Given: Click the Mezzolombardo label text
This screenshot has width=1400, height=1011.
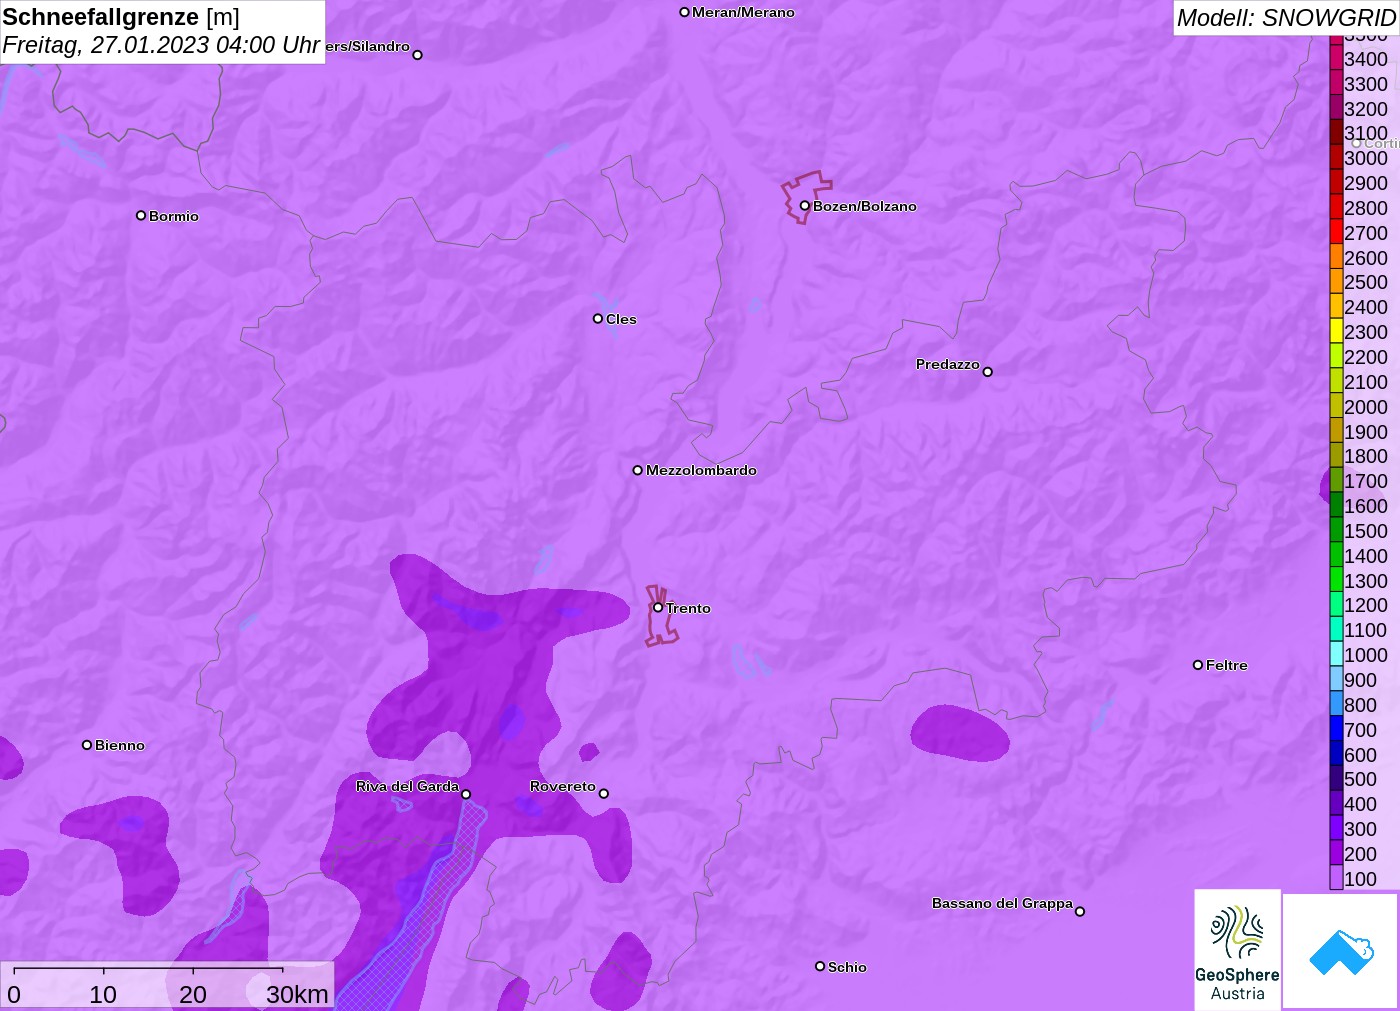Looking at the screenshot, I should point(701,470).
